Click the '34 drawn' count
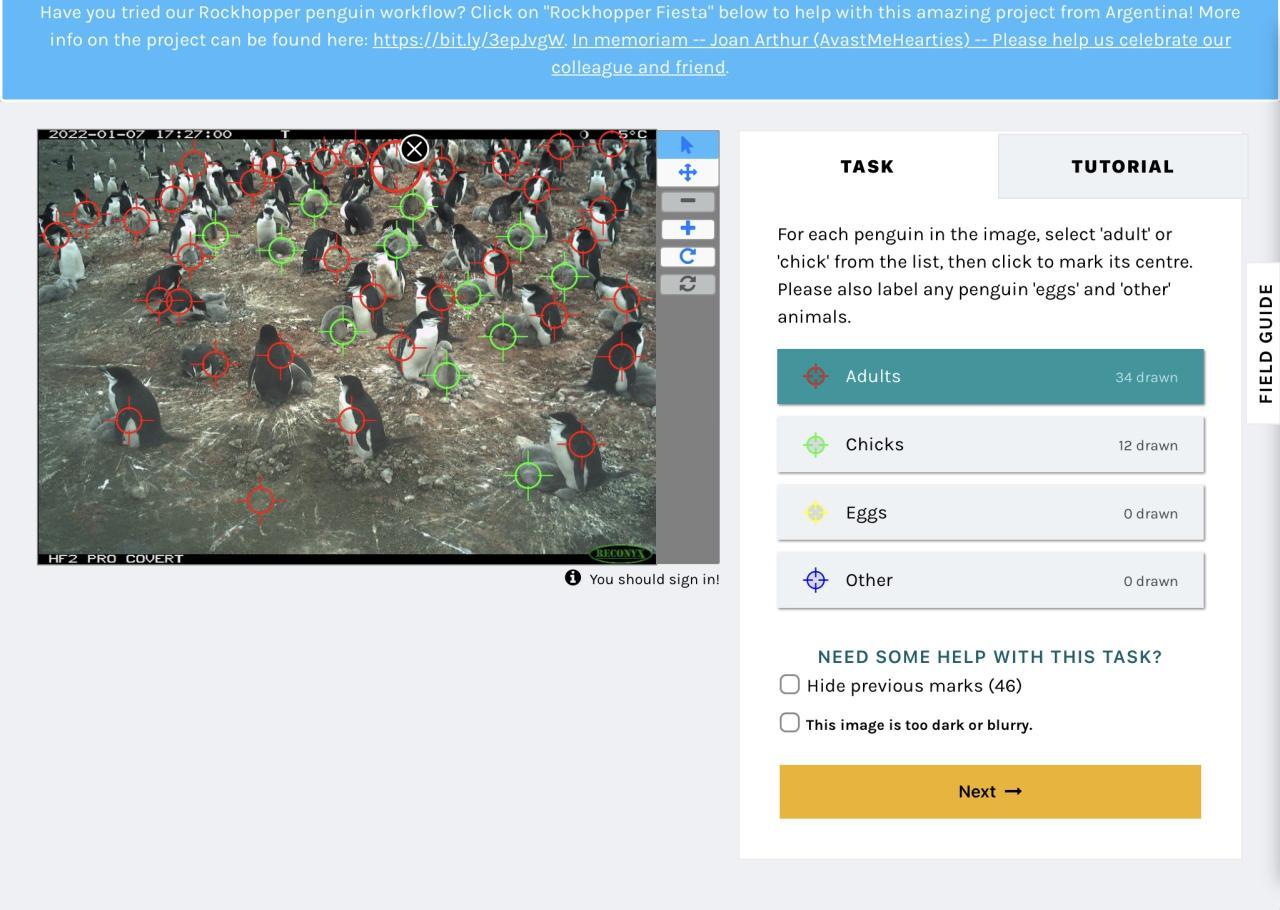This screenshot has width=1280, height=910. tap(1146, 377)
